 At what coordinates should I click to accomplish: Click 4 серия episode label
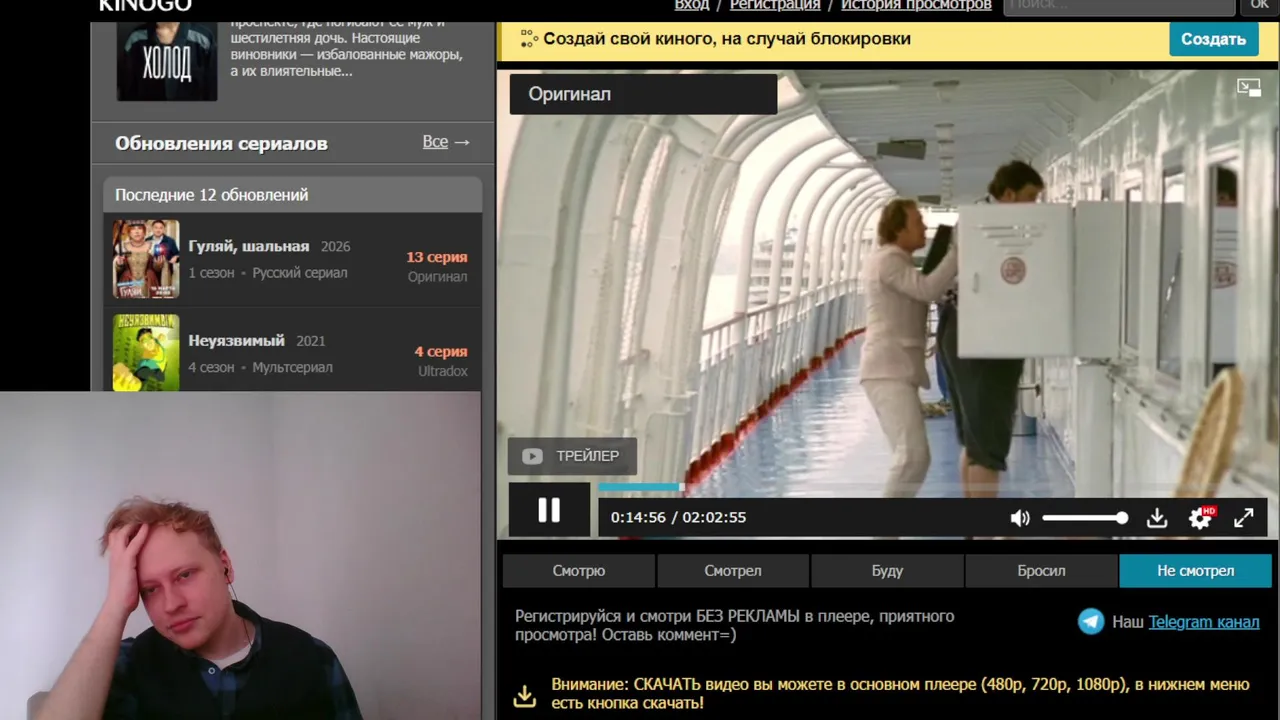(441, 352)
